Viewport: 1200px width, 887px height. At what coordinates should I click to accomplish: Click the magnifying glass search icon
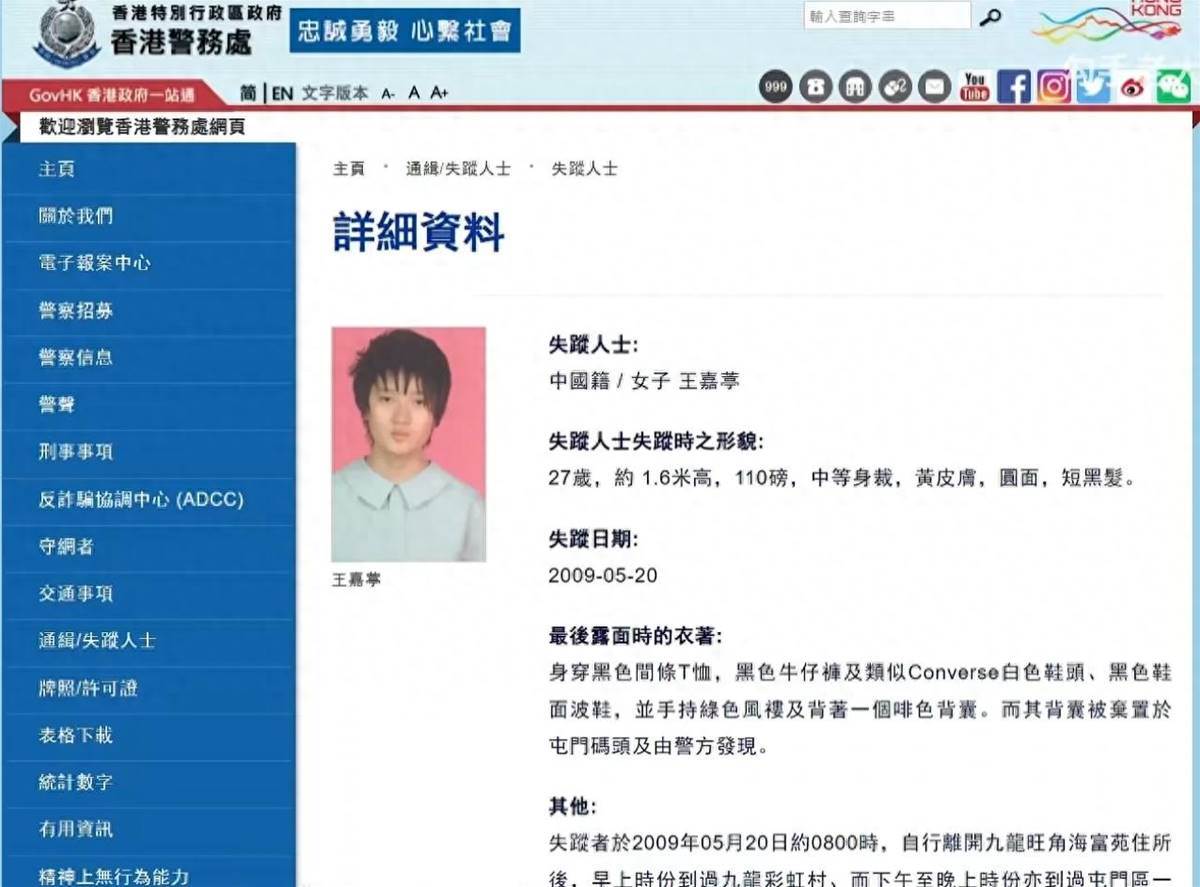pos(990,17)
